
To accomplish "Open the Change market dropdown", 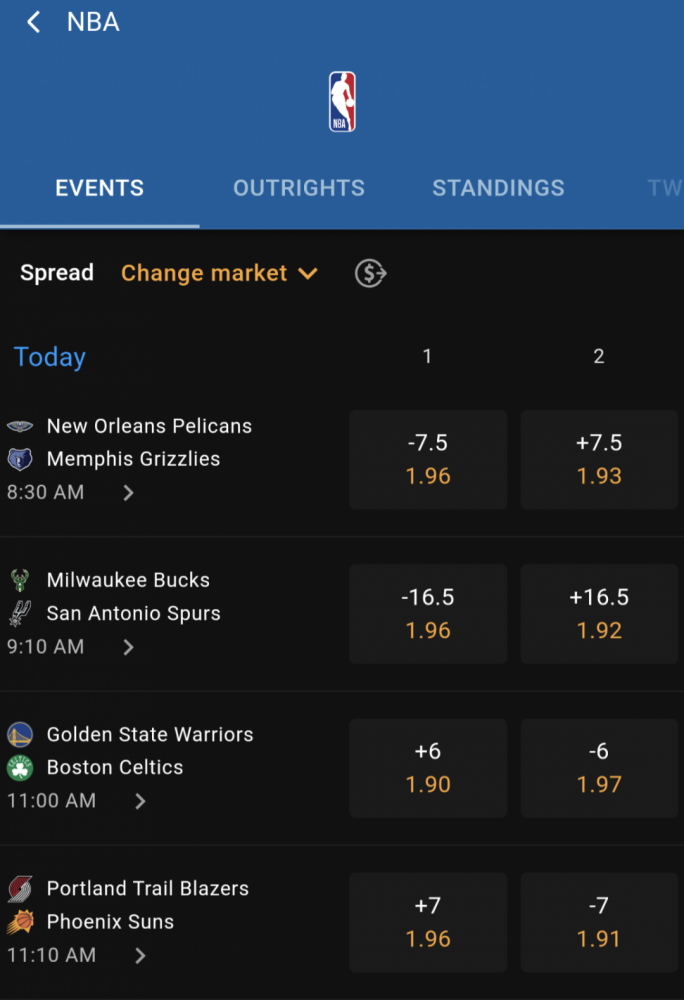I will (219, 274).
